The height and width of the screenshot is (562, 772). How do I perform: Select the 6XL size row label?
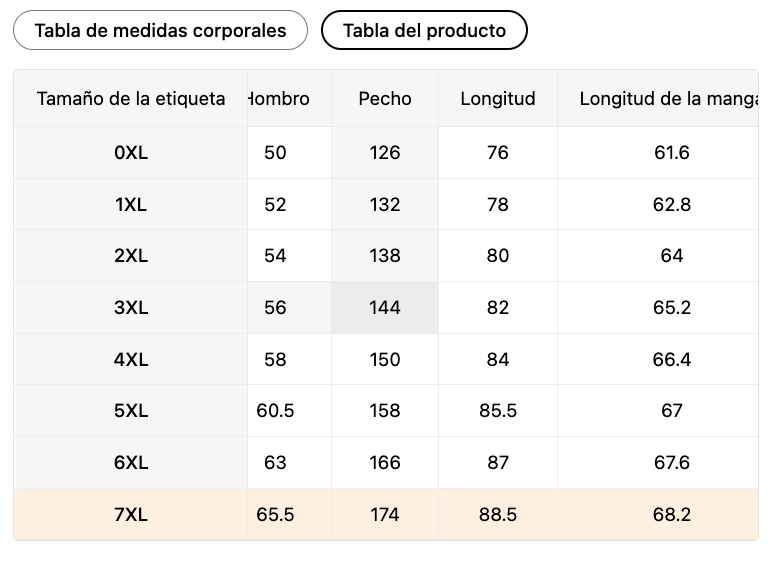click(x=131, y=463)
